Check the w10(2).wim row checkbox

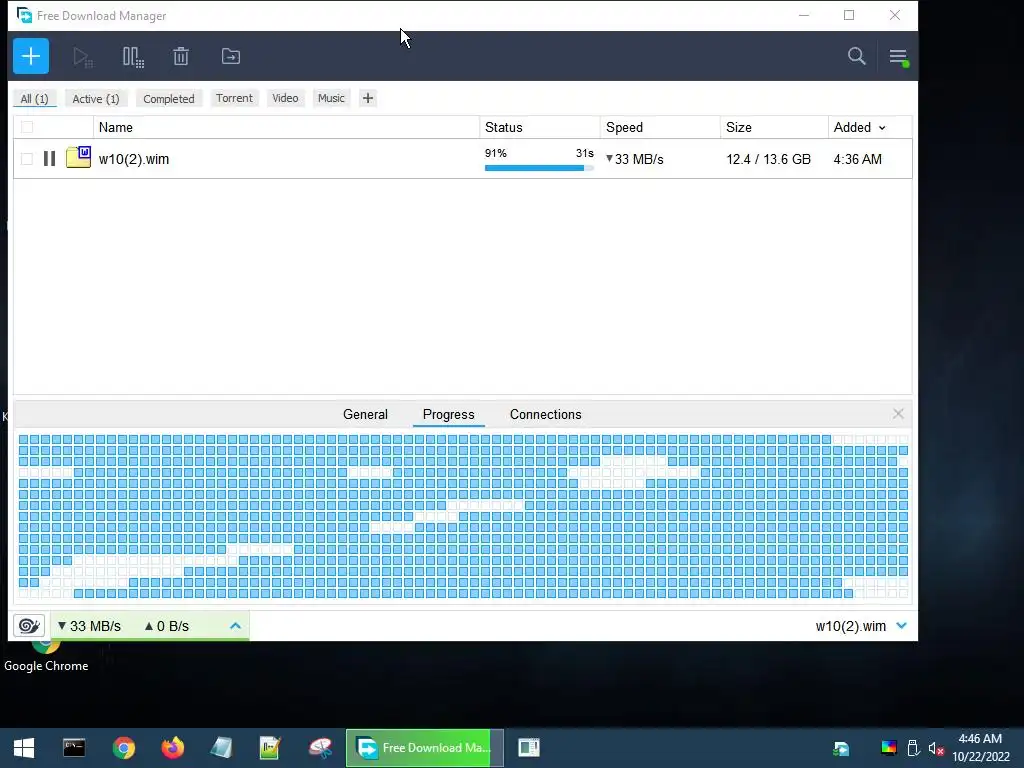tap(27, 159)
